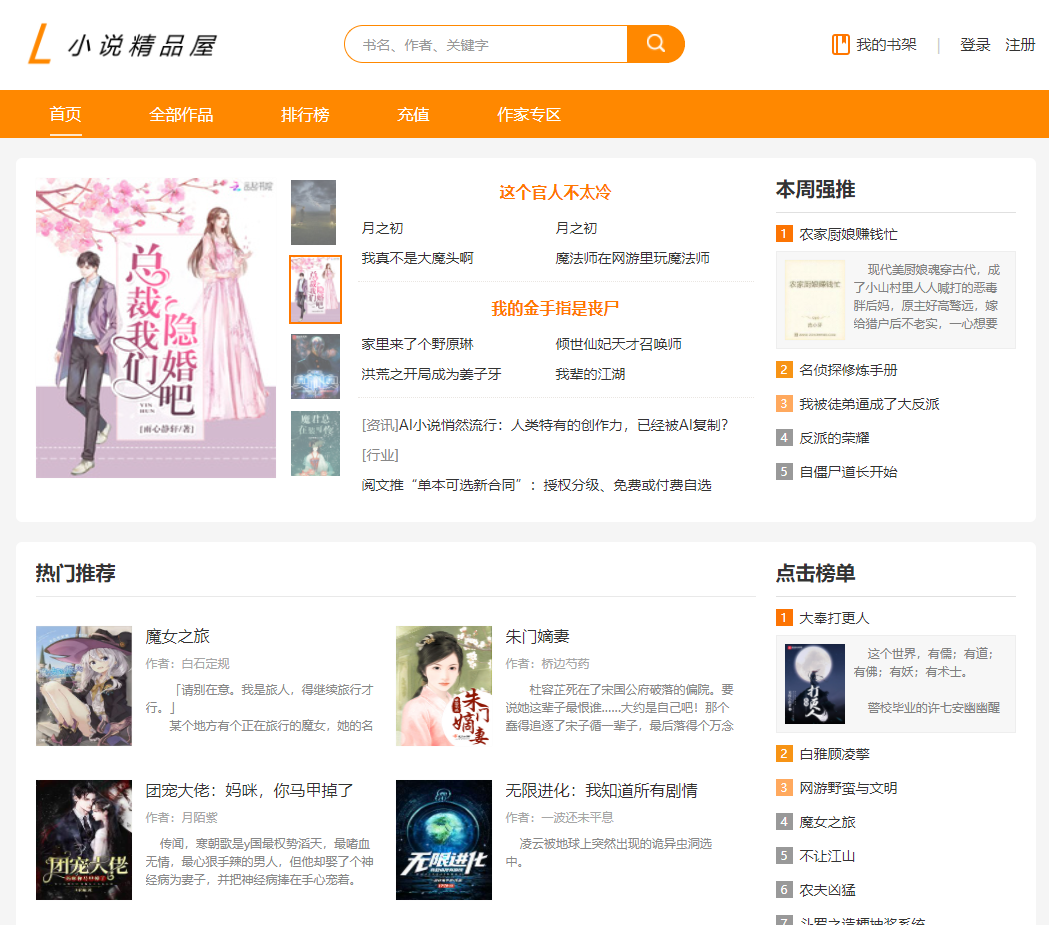This screenshot has height=925, width=1049.
Task: Open the 这个官人不太冷 featured title
Action: [555, 193]
